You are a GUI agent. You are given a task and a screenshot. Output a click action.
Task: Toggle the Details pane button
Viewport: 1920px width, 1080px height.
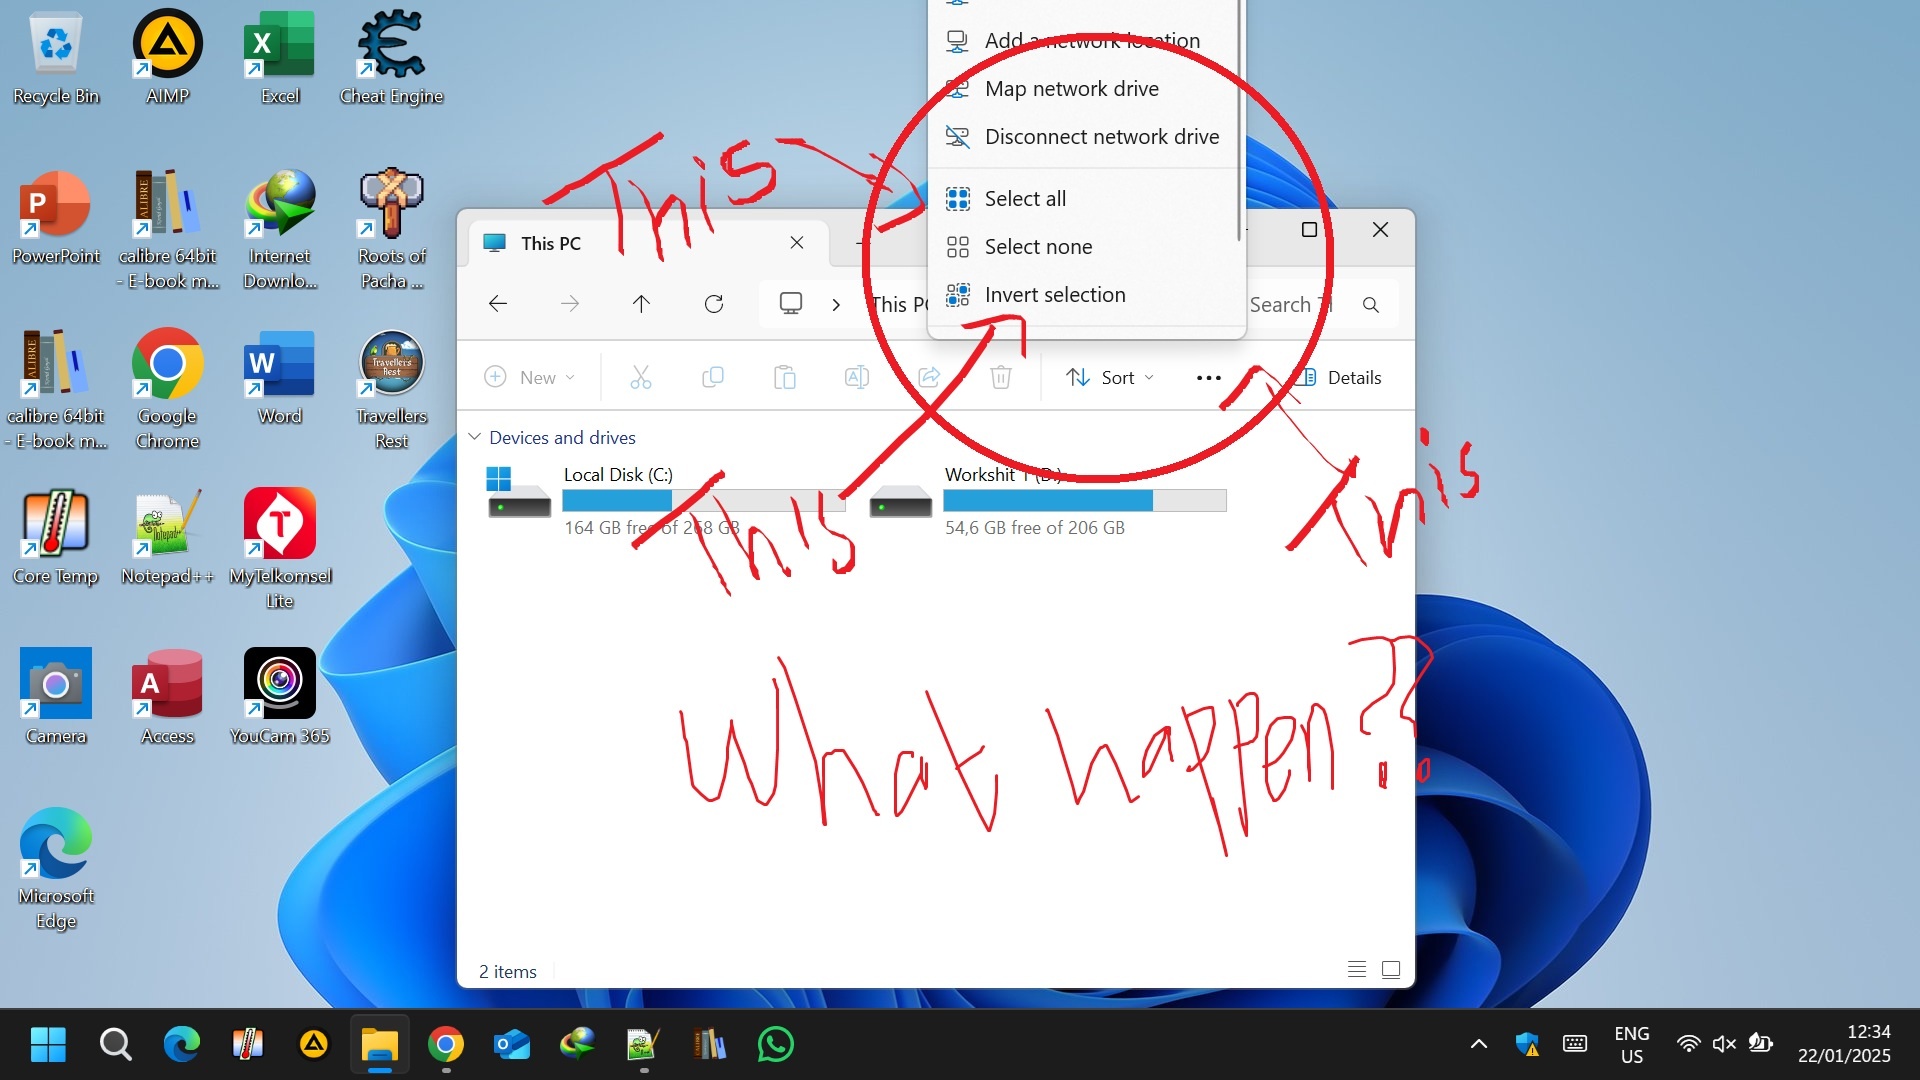1340,377
